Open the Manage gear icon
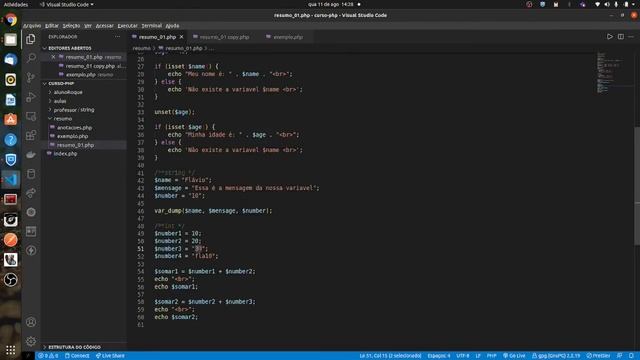The image size is (640, 360). (31, 341)
